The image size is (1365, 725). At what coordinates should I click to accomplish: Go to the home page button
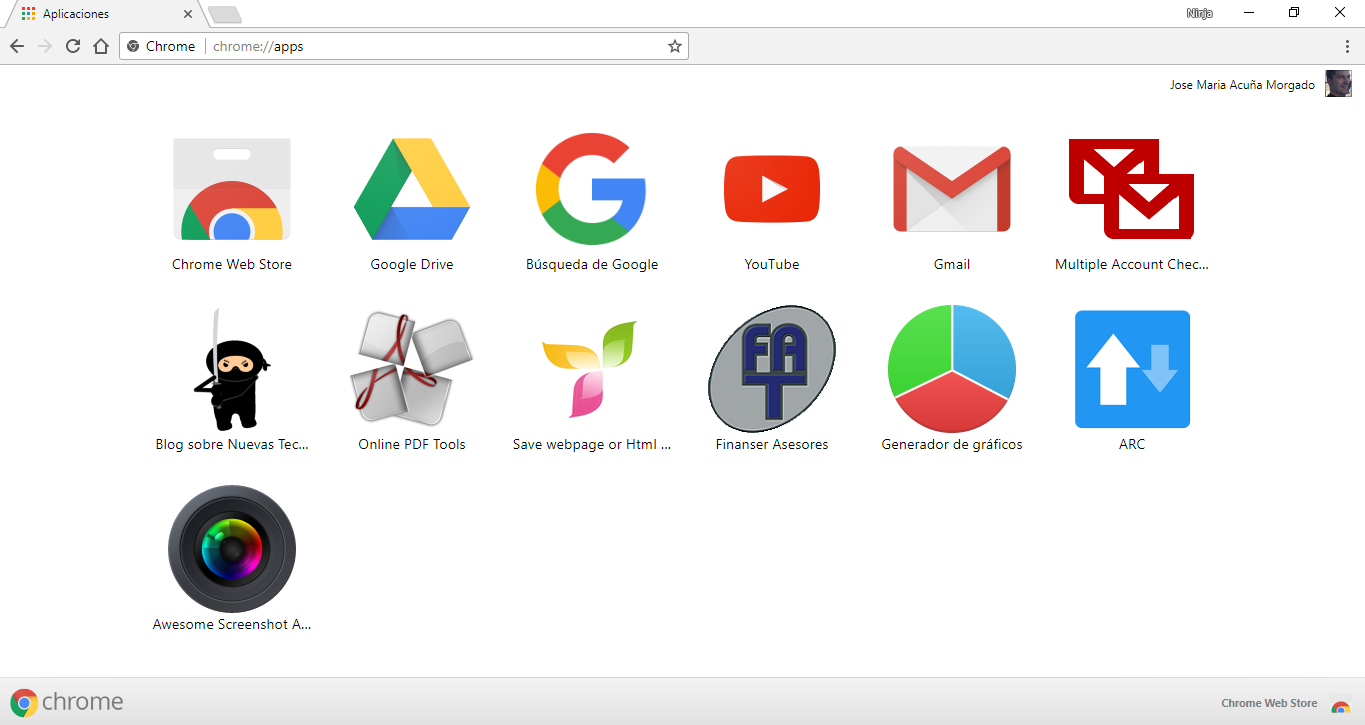click(x=101, y=46)
